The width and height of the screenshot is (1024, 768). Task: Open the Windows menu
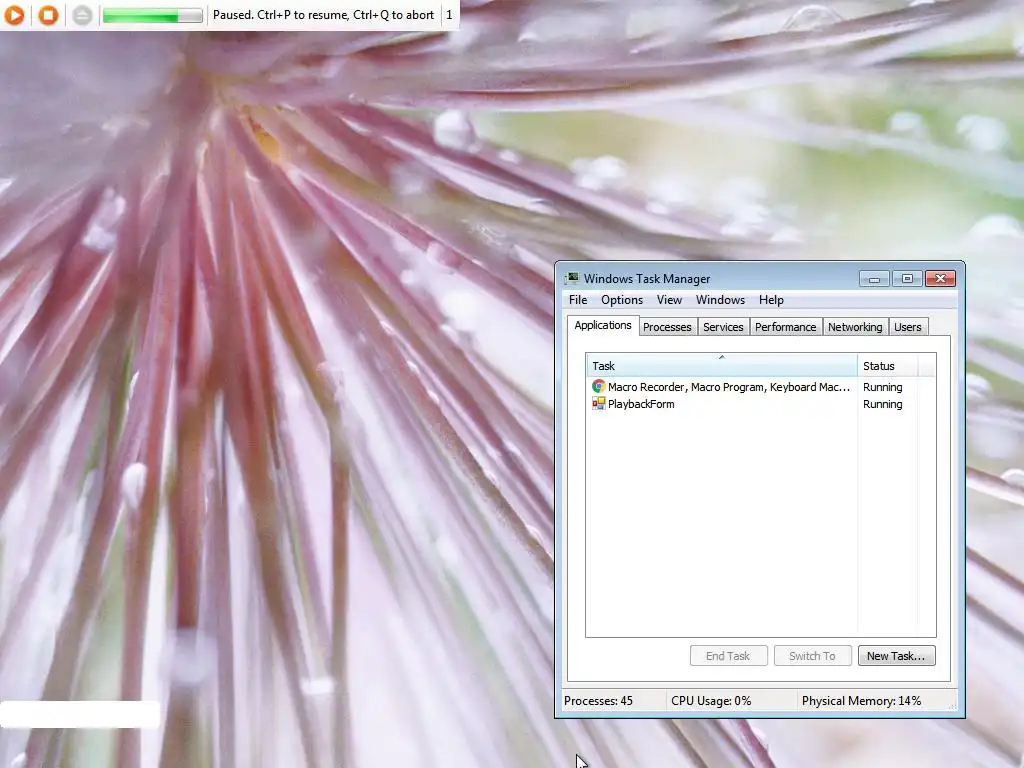coord(720,300)
